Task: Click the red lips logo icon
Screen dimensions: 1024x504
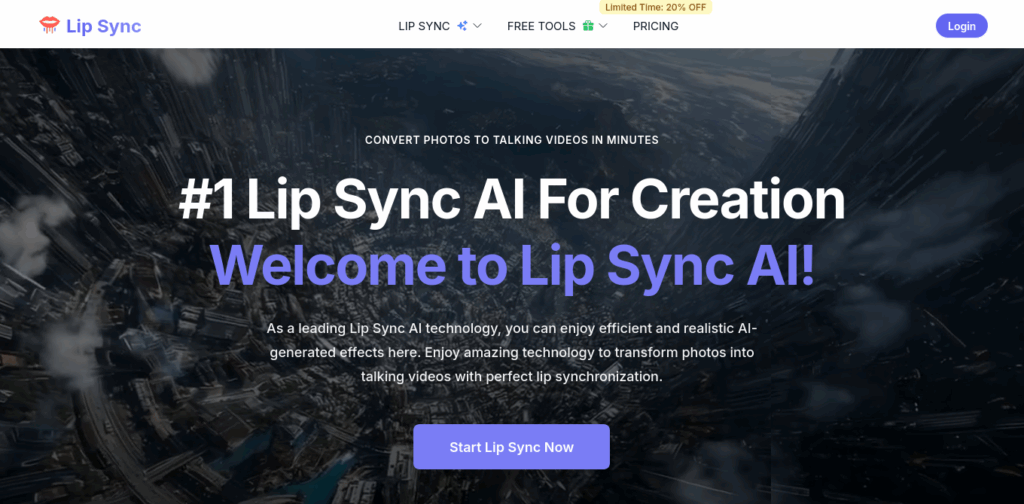Action: [x=49, y=25]
